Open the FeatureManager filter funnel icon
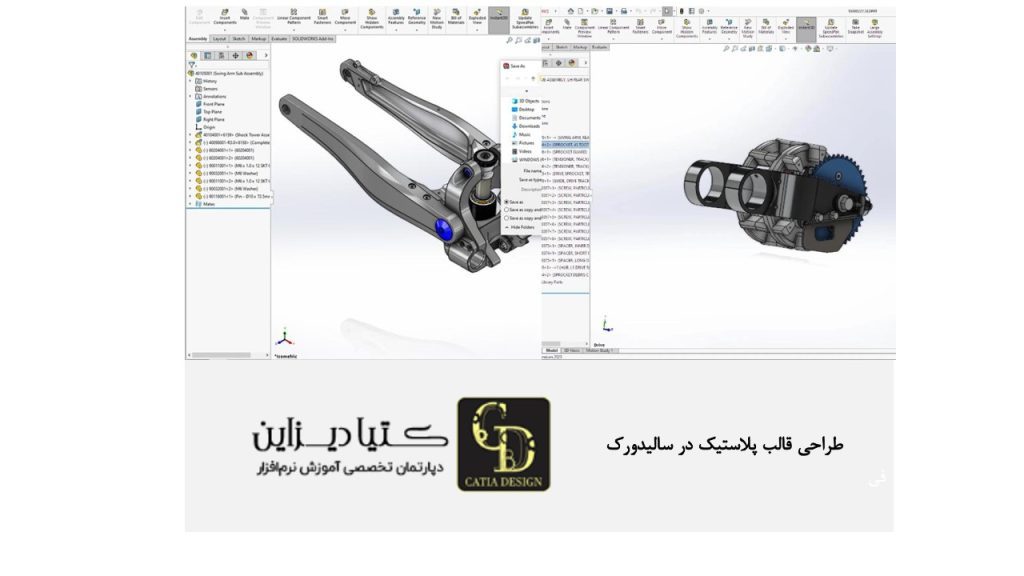Image resolution: width=1024 pixels, height=576 pixels. (x=191, y=65)
